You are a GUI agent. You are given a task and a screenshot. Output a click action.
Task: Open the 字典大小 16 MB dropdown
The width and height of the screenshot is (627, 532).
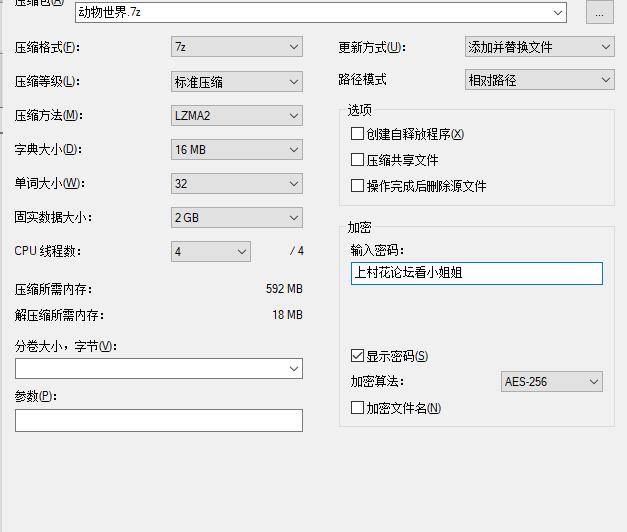point(237,150)
